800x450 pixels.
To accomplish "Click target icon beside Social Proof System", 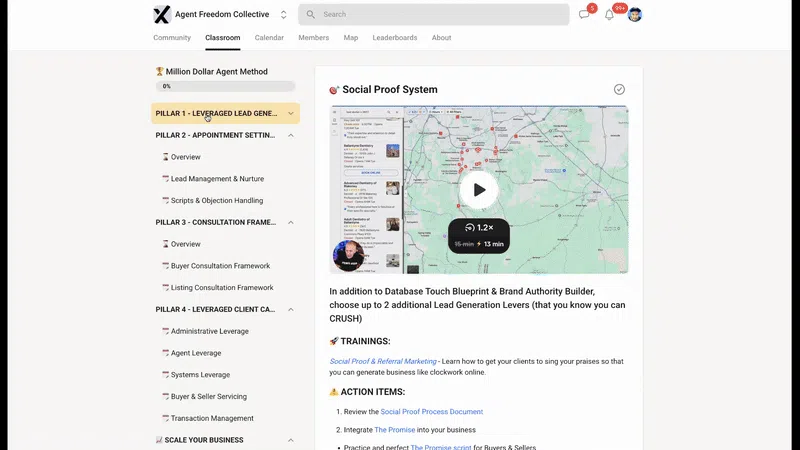I will pos(334,90).
